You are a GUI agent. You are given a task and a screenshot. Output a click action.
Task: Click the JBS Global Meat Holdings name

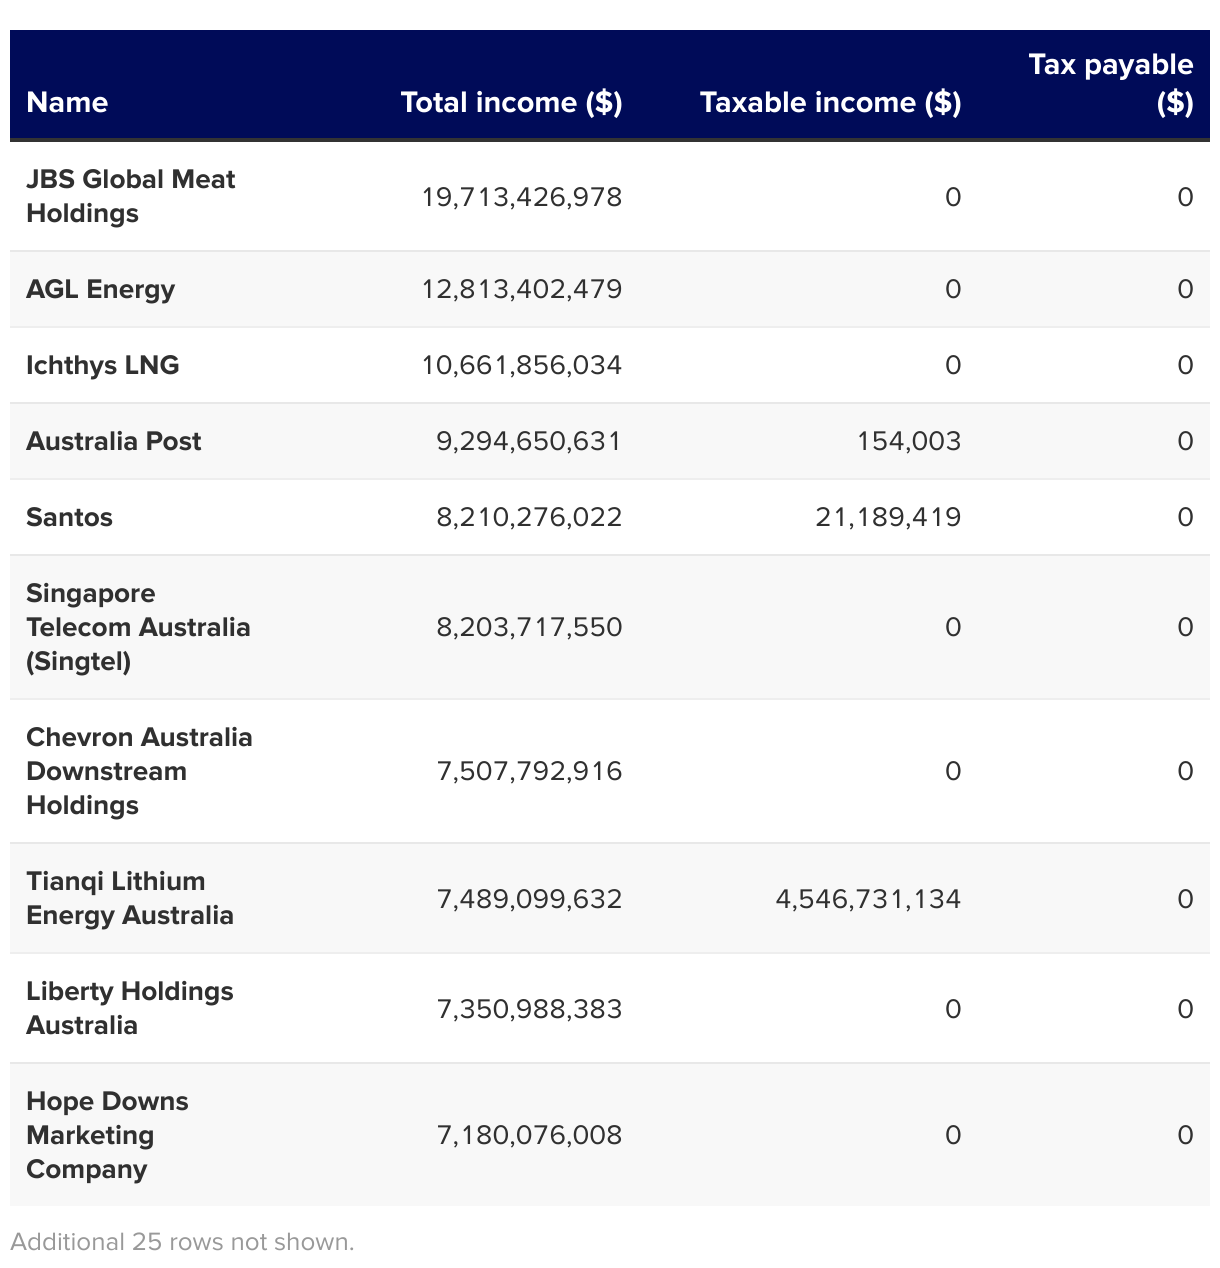pyautogui.click(x=130, y=196)
